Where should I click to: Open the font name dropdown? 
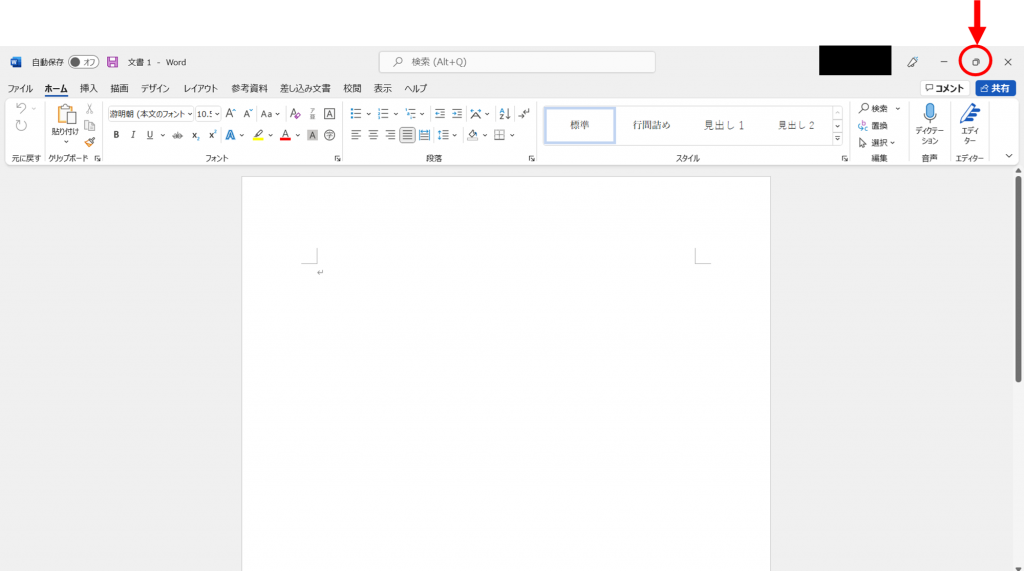coord(189,114)
